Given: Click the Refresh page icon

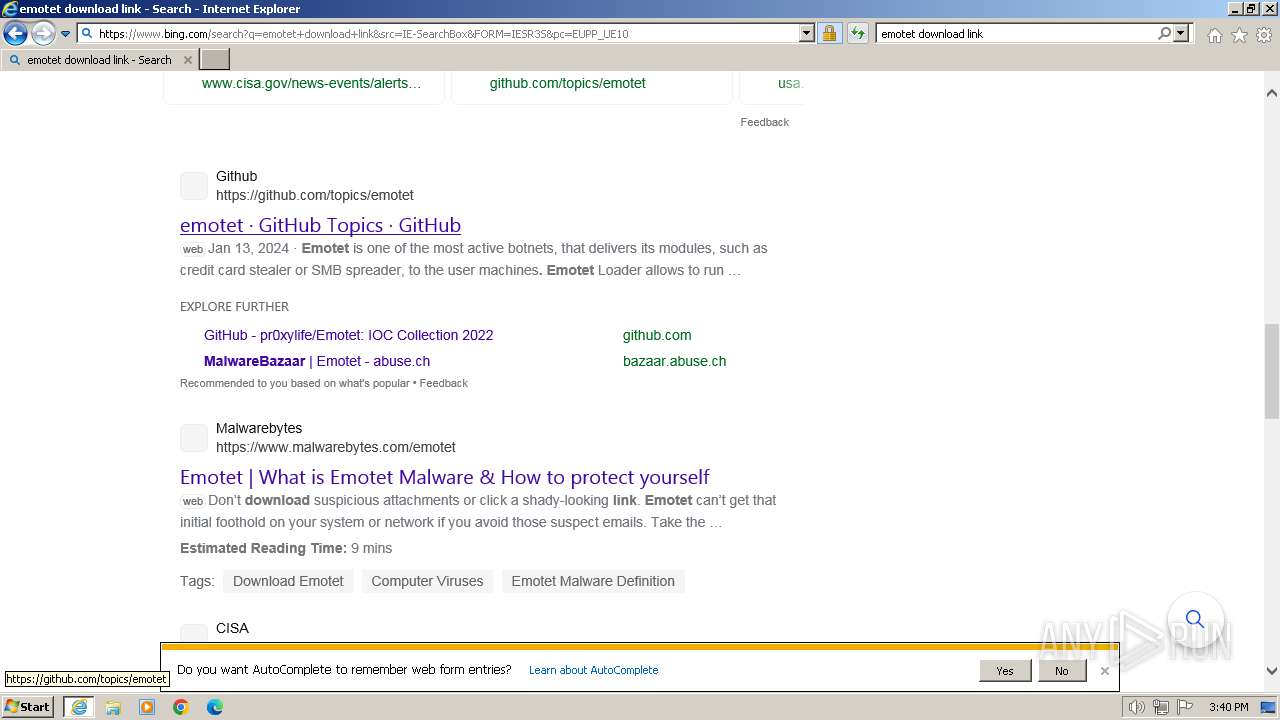Looking at the screenshot, I should tap(857, 34).
